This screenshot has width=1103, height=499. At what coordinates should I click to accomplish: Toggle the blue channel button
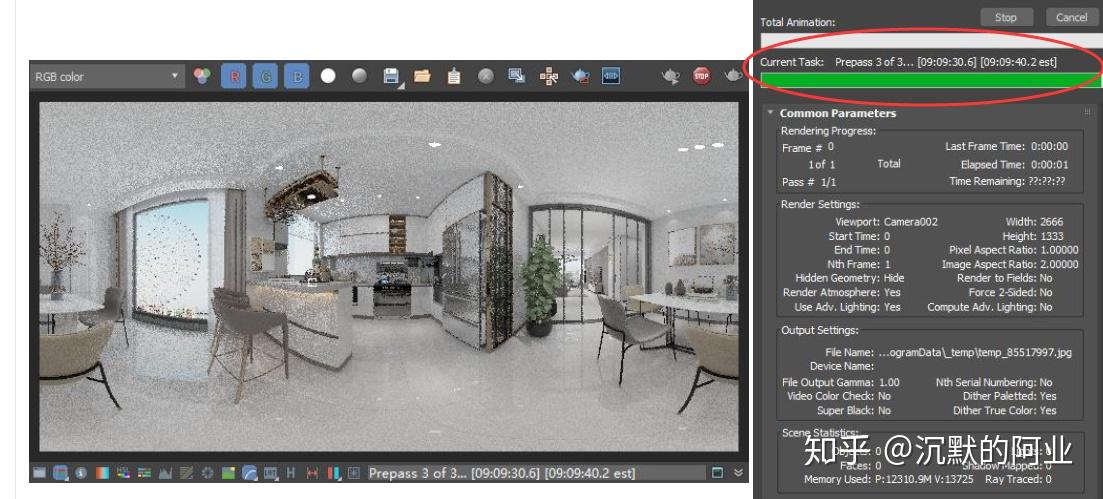tap(296, 76)
